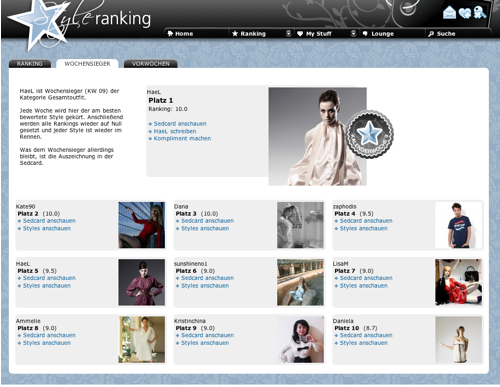Expand the Ranking menu dropdown arrow
Screen dimensions: 500x387
point(289,33)
